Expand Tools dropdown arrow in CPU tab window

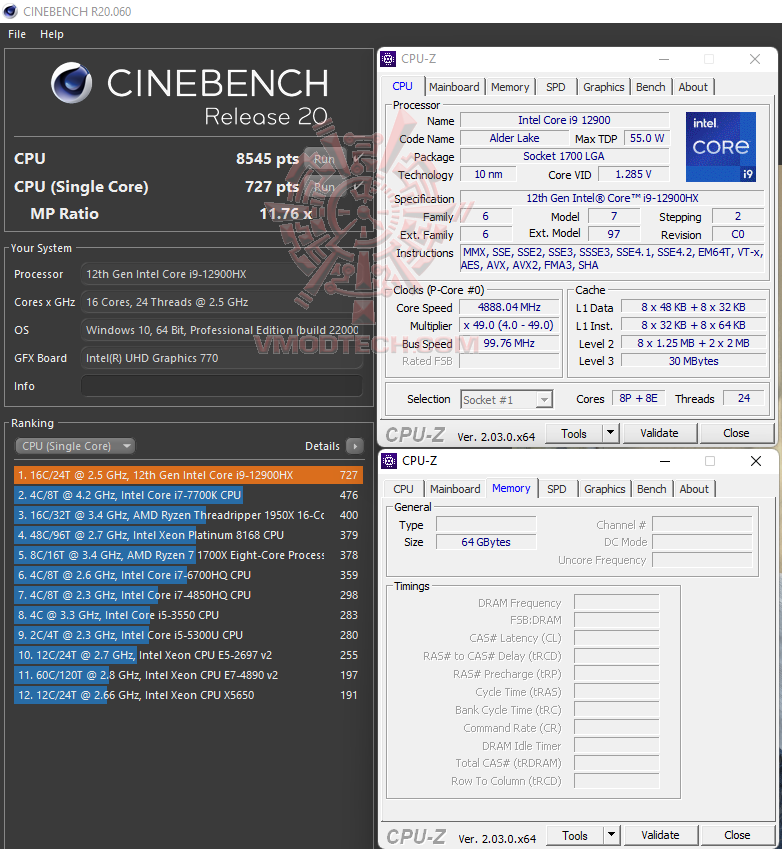610,433
